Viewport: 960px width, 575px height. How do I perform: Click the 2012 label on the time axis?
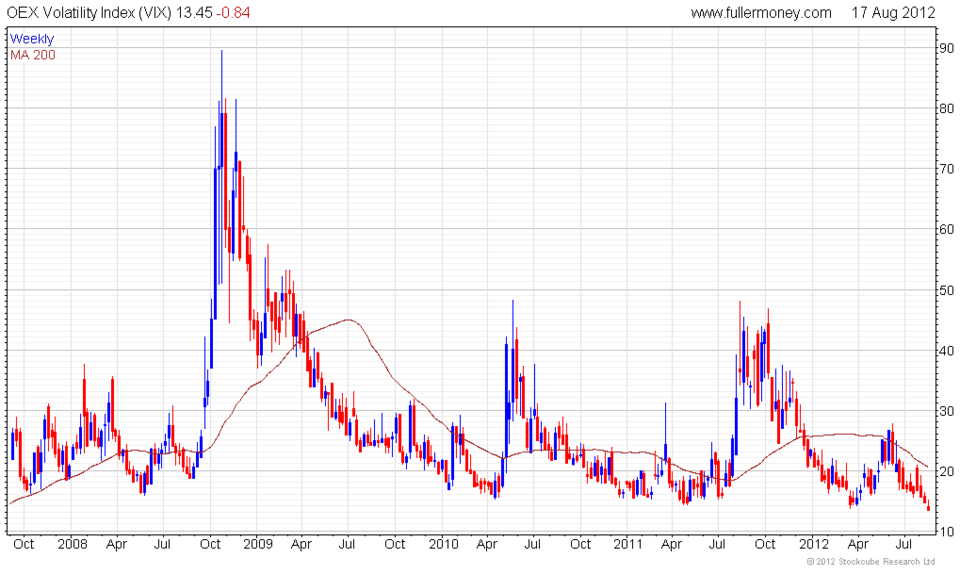pyautogui.click(x=814, y=544)
